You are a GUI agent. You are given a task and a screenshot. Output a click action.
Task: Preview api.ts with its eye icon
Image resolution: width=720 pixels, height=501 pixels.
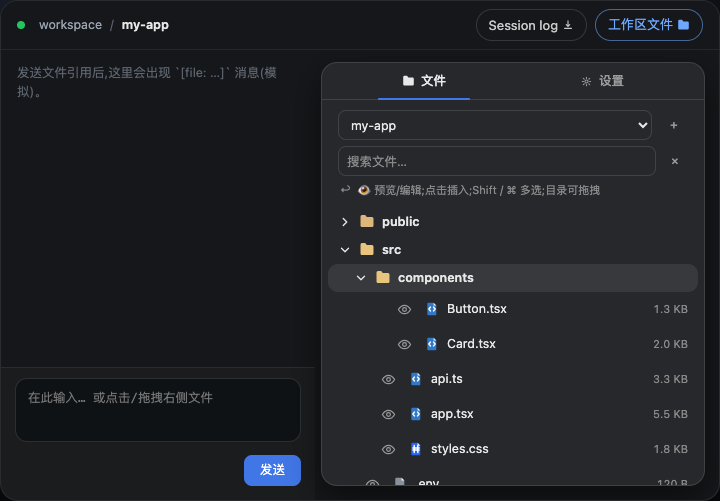(x=388, y=379)
